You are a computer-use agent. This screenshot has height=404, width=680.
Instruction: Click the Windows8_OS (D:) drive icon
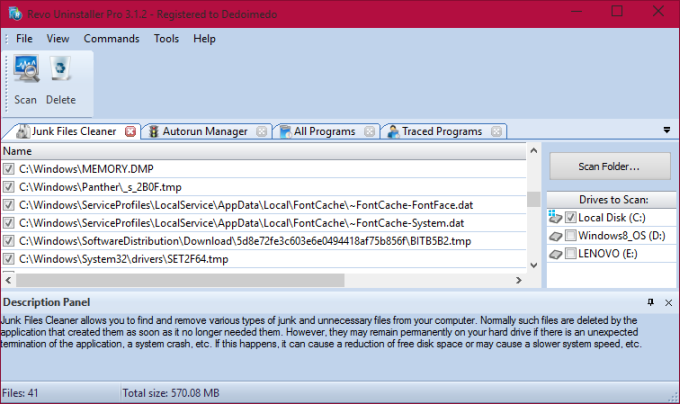coord(556,236)
